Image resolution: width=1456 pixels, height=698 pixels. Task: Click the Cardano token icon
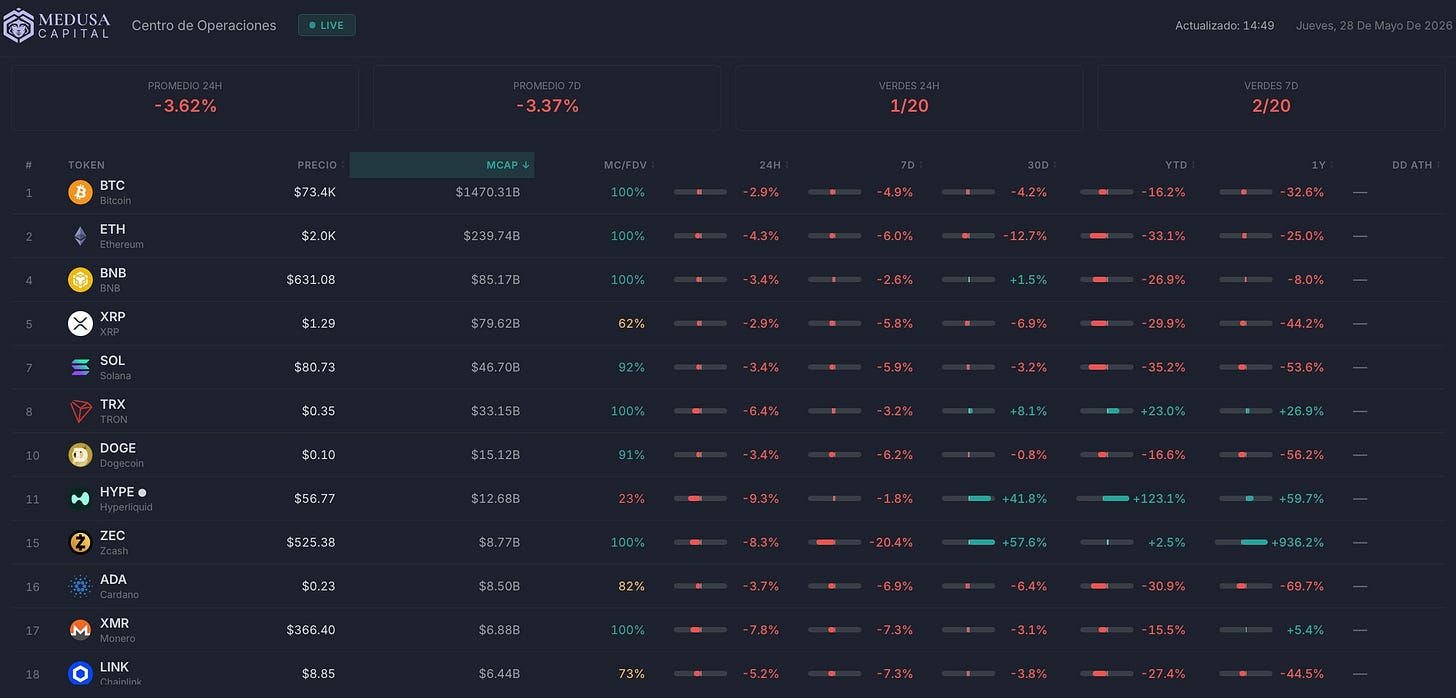point(80,586)
